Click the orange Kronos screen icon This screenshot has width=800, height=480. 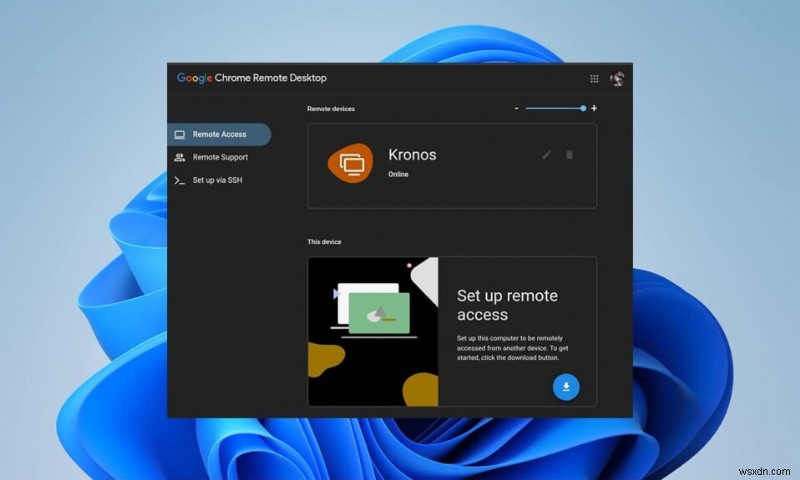point(351,163)
